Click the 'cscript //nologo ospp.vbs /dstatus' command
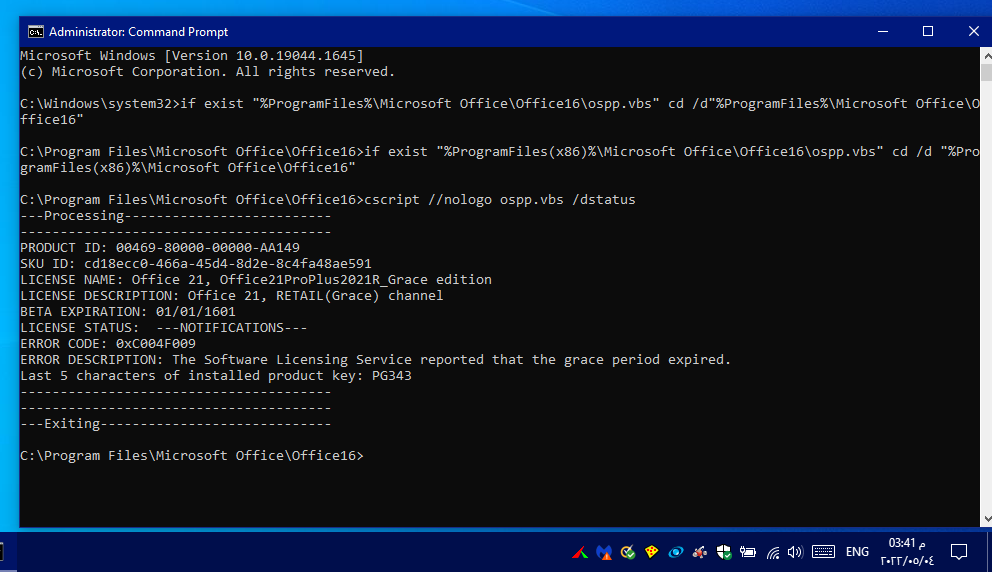Viewport: 992px width, 572px height. (x=500, y=199)
